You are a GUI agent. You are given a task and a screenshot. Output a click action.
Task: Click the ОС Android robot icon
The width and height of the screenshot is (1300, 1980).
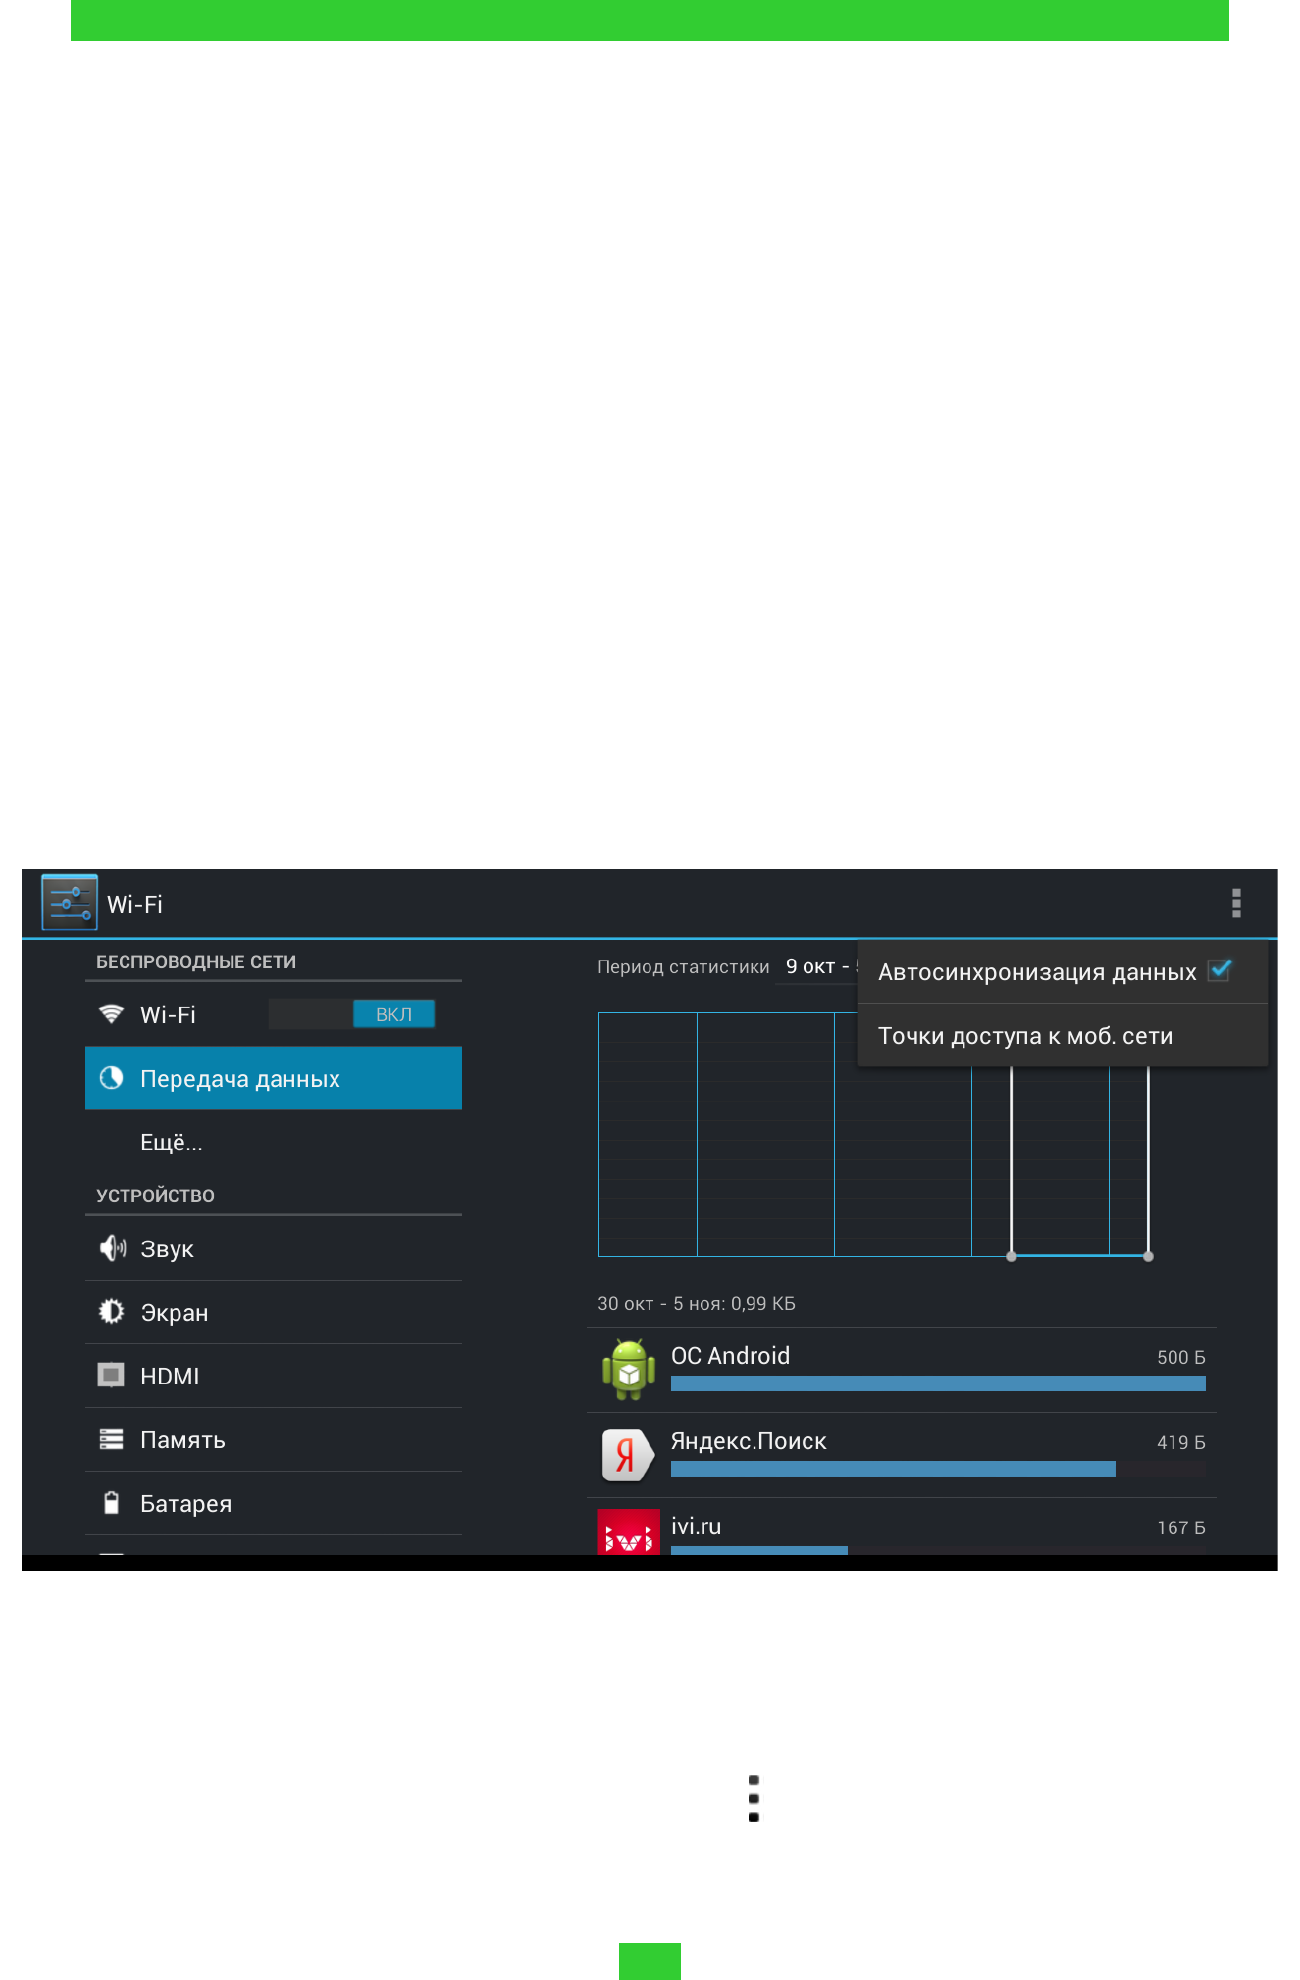[628, 1369]
